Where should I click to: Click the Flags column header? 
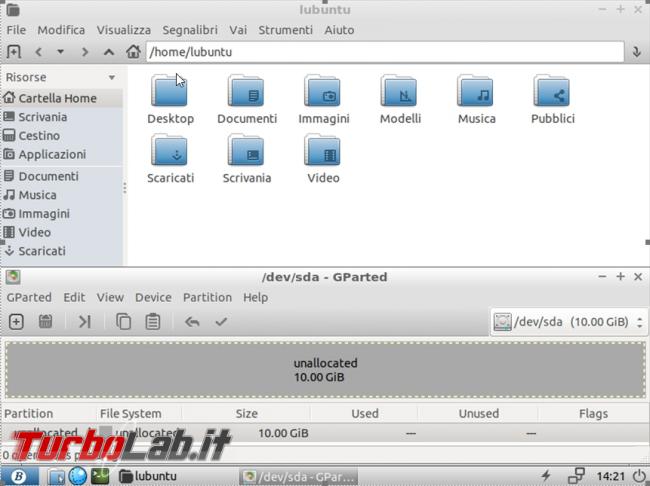coord(593,413)
